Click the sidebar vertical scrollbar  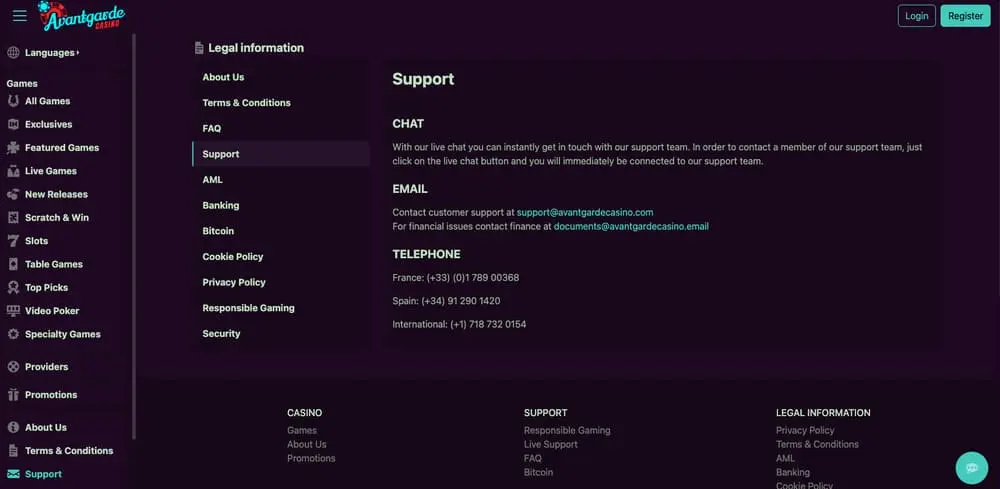coord(134,236)
